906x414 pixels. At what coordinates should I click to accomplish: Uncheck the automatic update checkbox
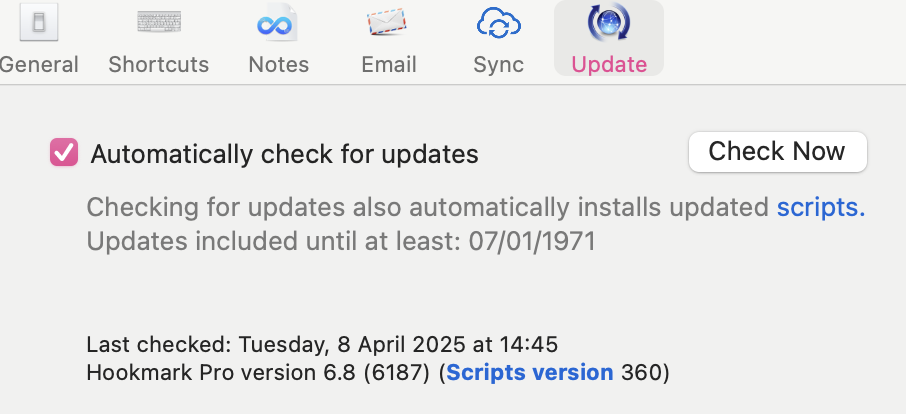(x=64, y=152)
